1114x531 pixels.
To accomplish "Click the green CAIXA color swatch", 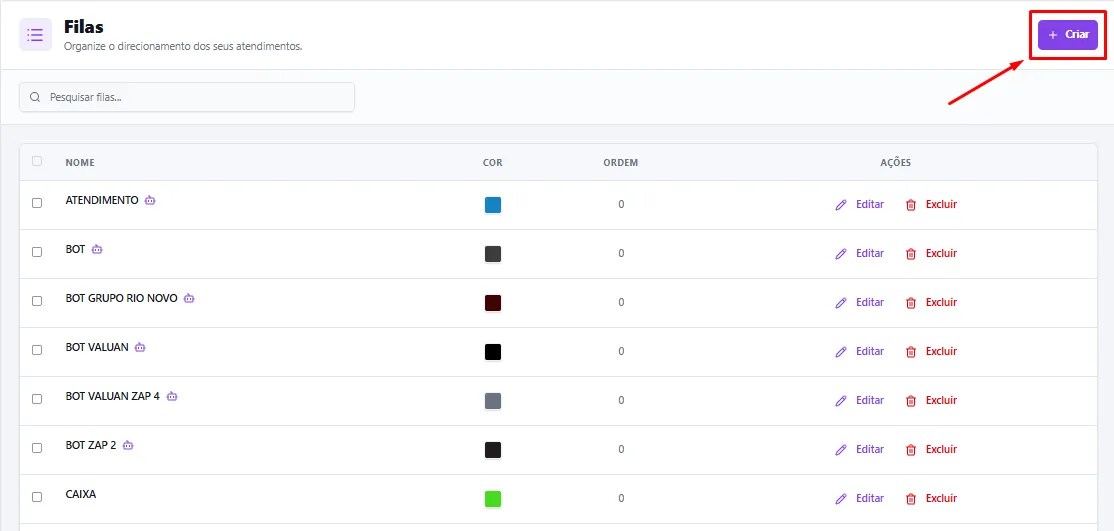I will (x=493, y=499).
